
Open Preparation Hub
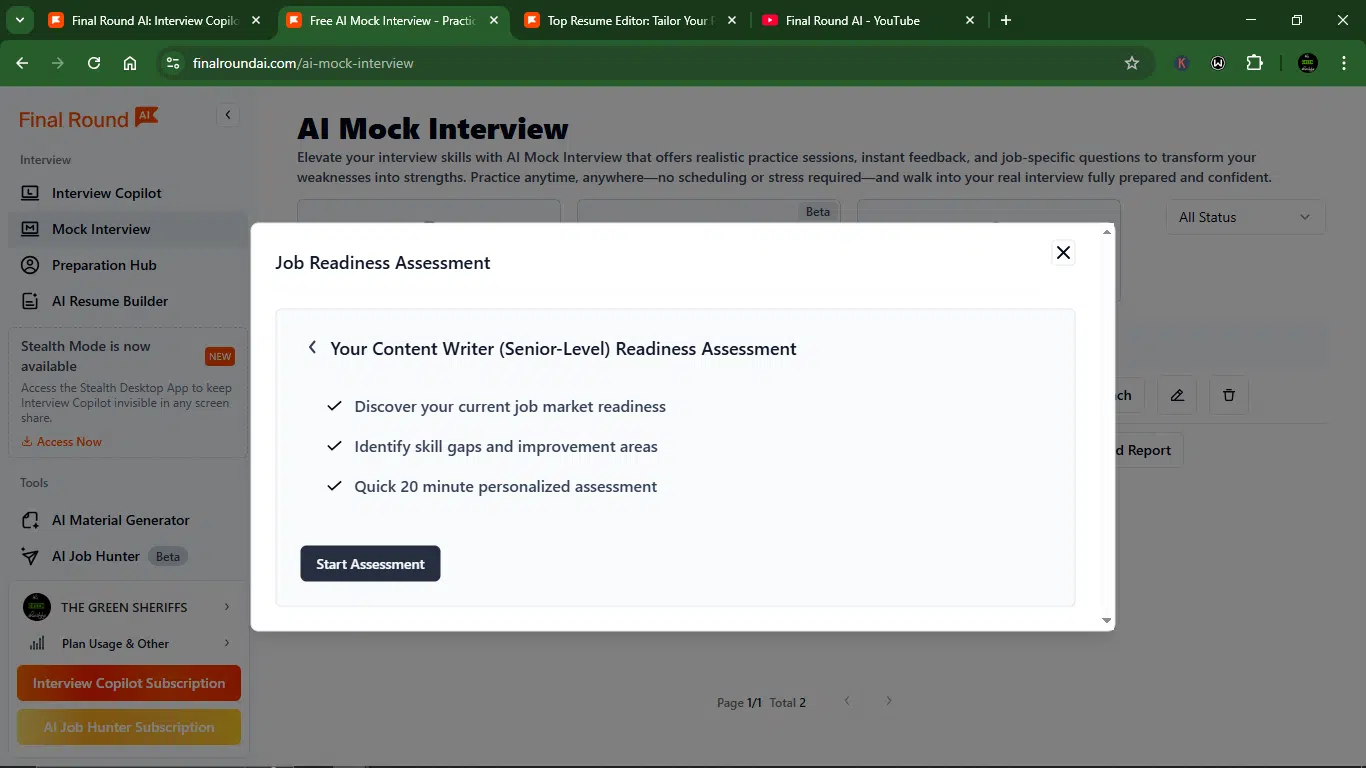pyautogui.click(x=128, y=265)
